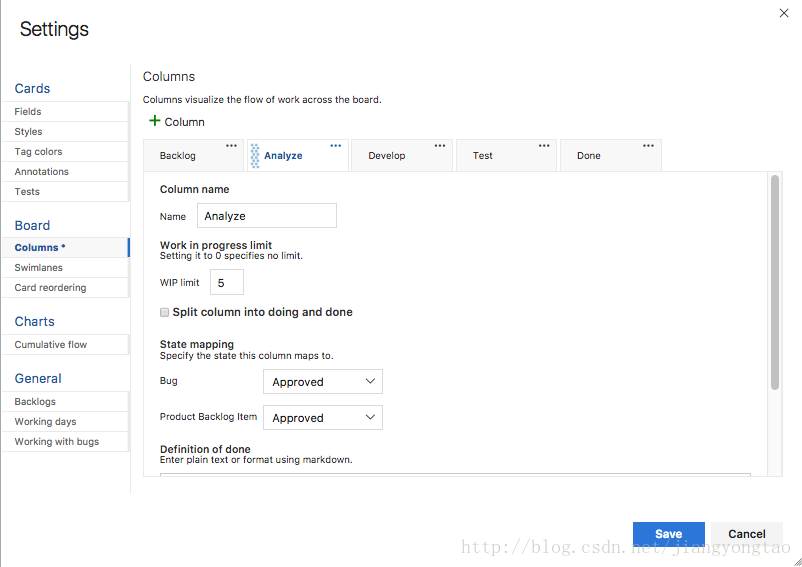802x567 pixels.
Task: Select Columns in the Board section
Action: click(x=65, y=247)
